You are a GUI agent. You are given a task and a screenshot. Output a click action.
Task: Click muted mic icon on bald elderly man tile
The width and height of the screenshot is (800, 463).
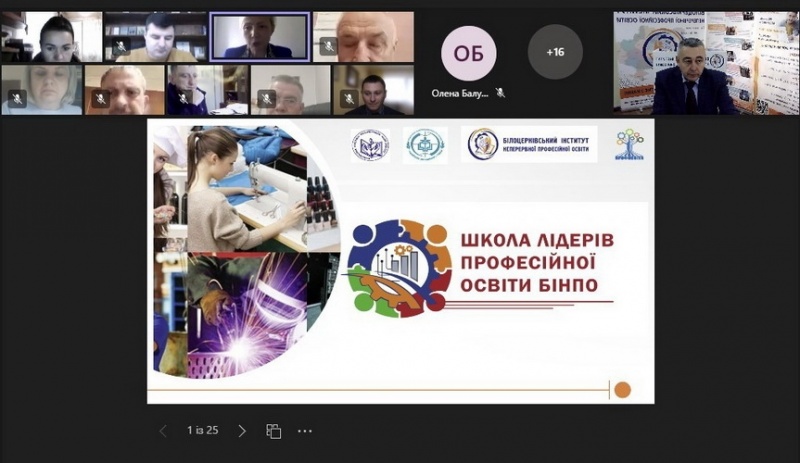coord(329,47)
